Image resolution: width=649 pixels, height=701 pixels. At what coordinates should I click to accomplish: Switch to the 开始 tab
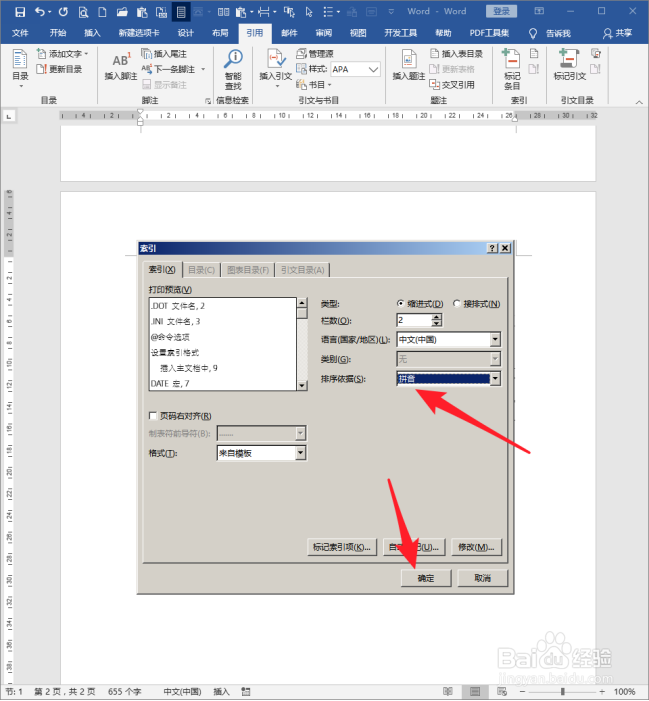(x=58, y=33)
